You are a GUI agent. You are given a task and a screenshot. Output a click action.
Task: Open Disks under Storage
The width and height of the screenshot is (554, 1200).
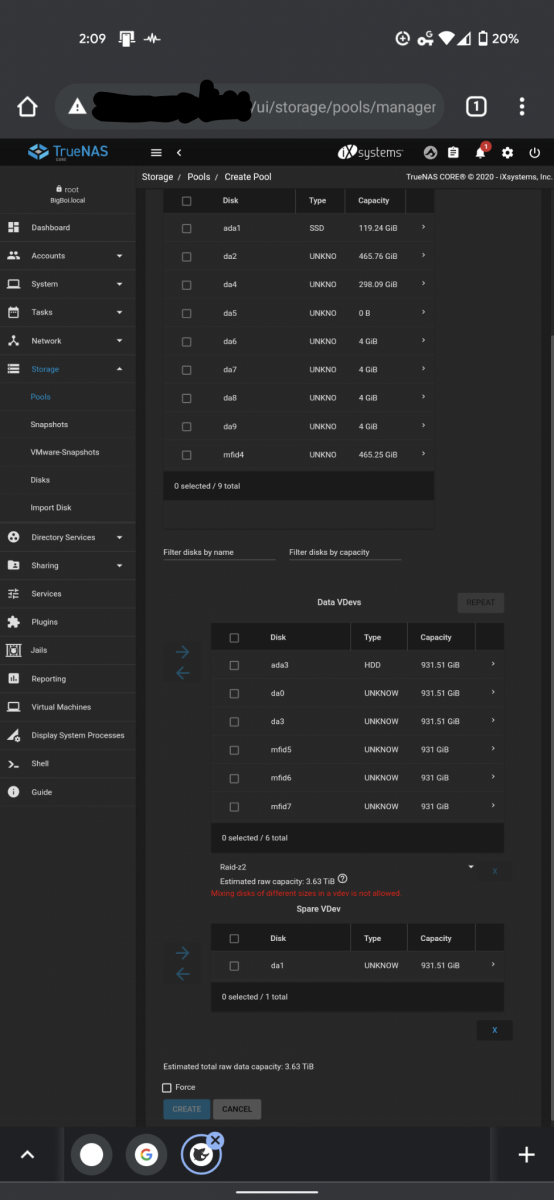click(x=40, y=480)
